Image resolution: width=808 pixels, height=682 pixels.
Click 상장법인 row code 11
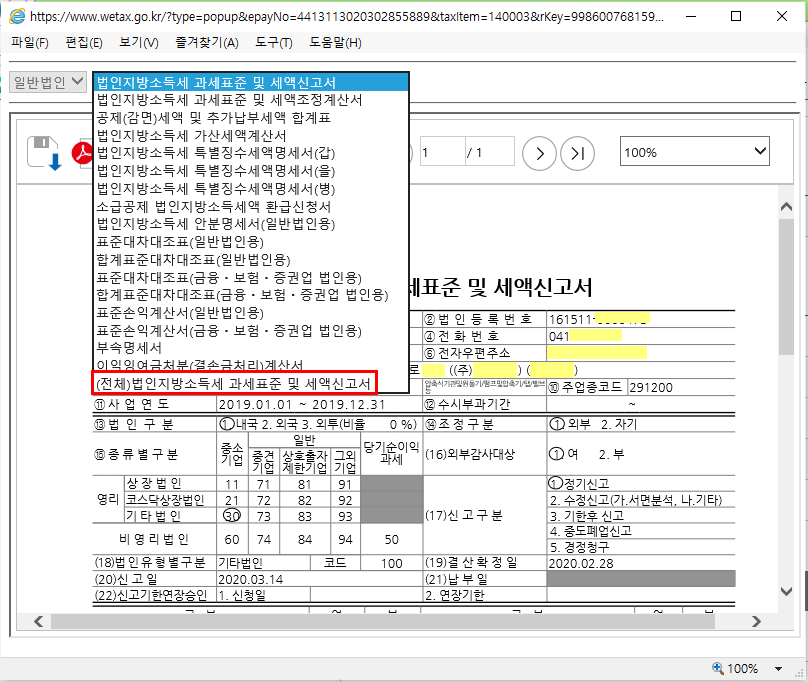click(232, 485)
